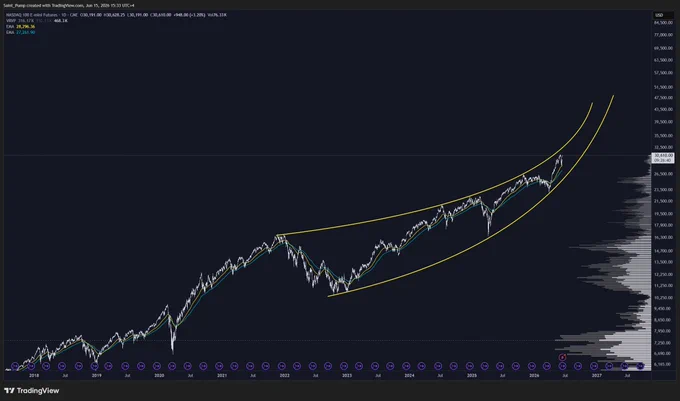Click the purple event marker above 2024 label

coord(406,366)
